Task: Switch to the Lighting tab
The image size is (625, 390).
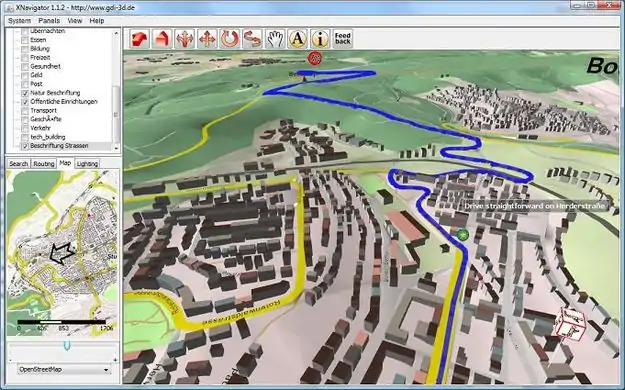Action: click(87, 164)
